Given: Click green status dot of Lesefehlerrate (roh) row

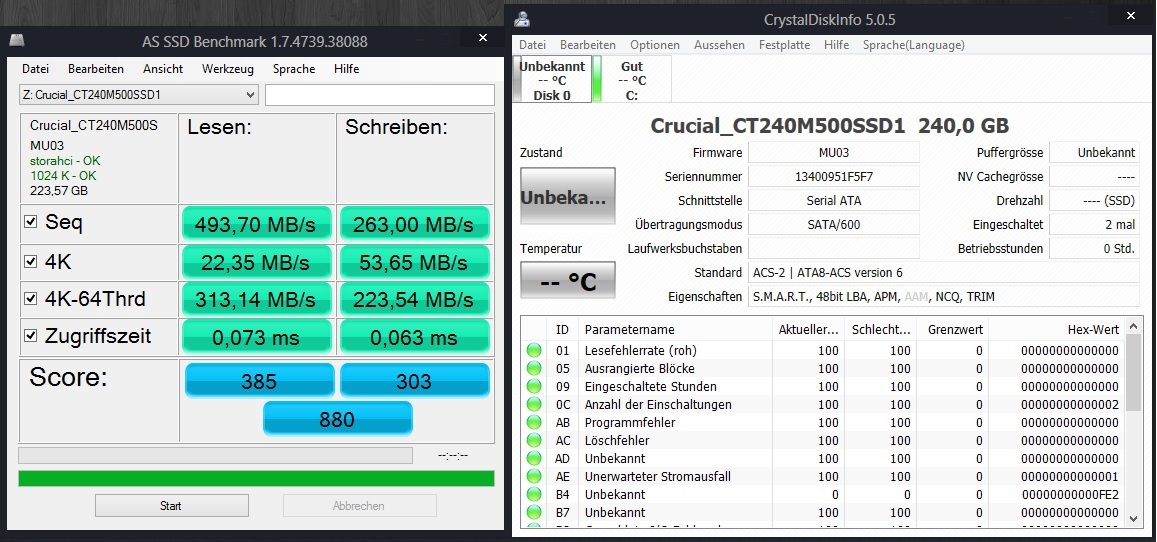Looking at the screenshot, I should click(x=534, y=350).
